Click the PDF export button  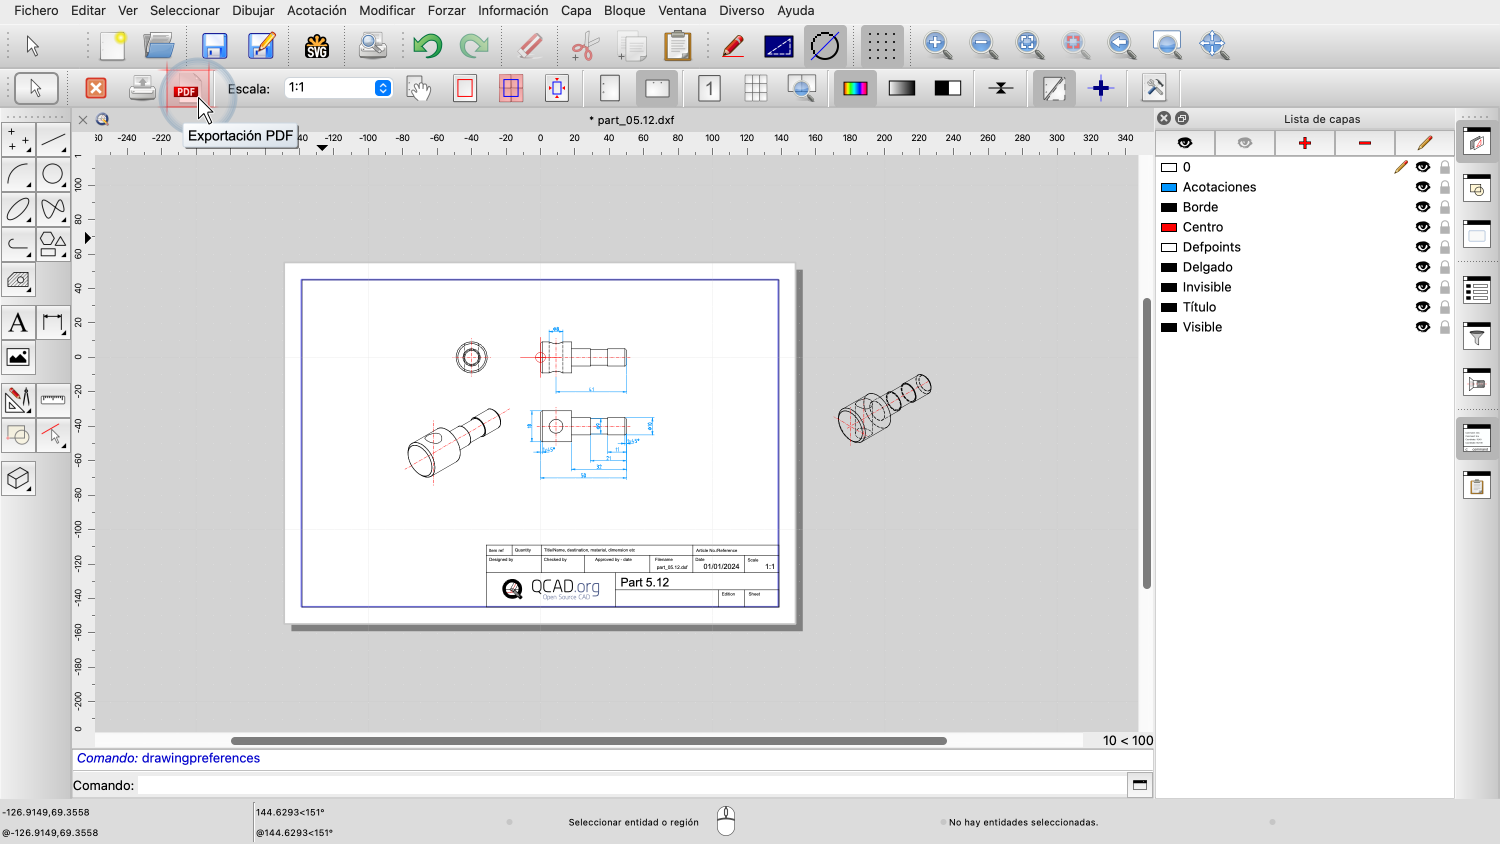click(186, 89)
